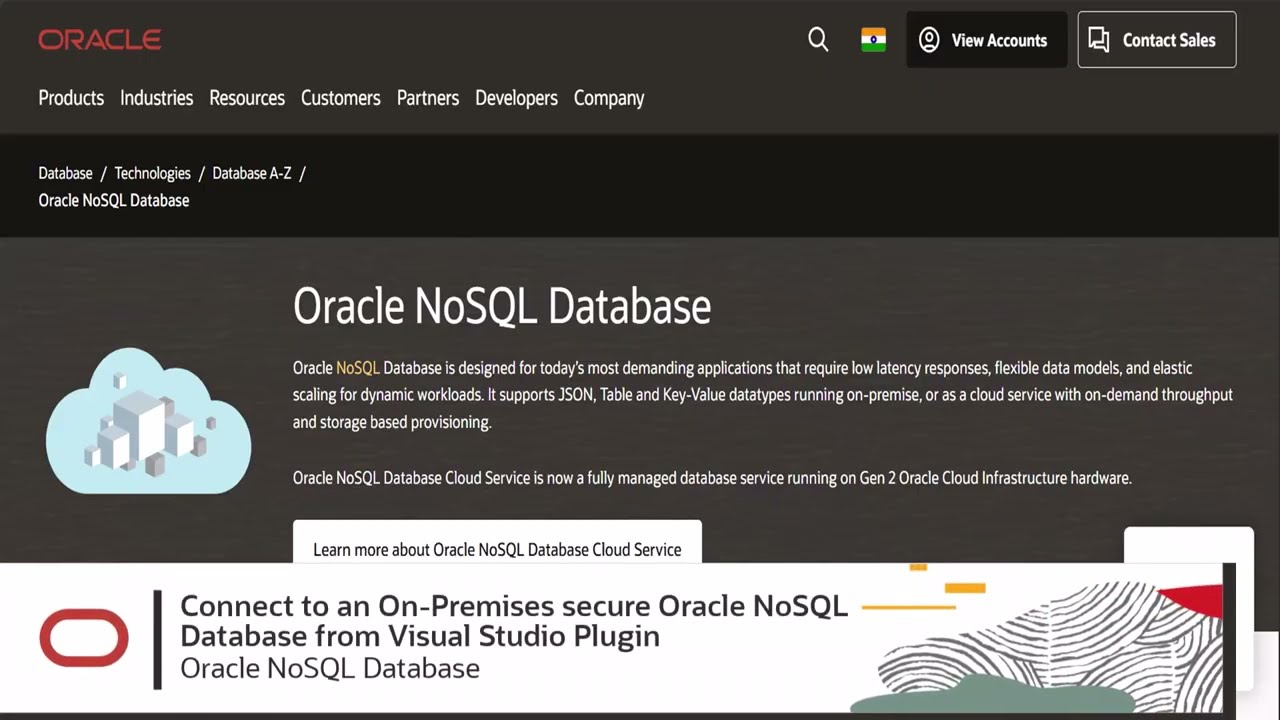Click the View Accounts button
Screen dimensions: 1280x720
987,40
